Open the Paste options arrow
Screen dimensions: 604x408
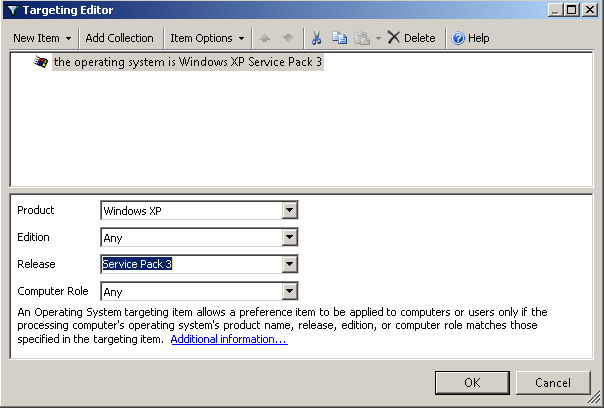tap(378, 38)
